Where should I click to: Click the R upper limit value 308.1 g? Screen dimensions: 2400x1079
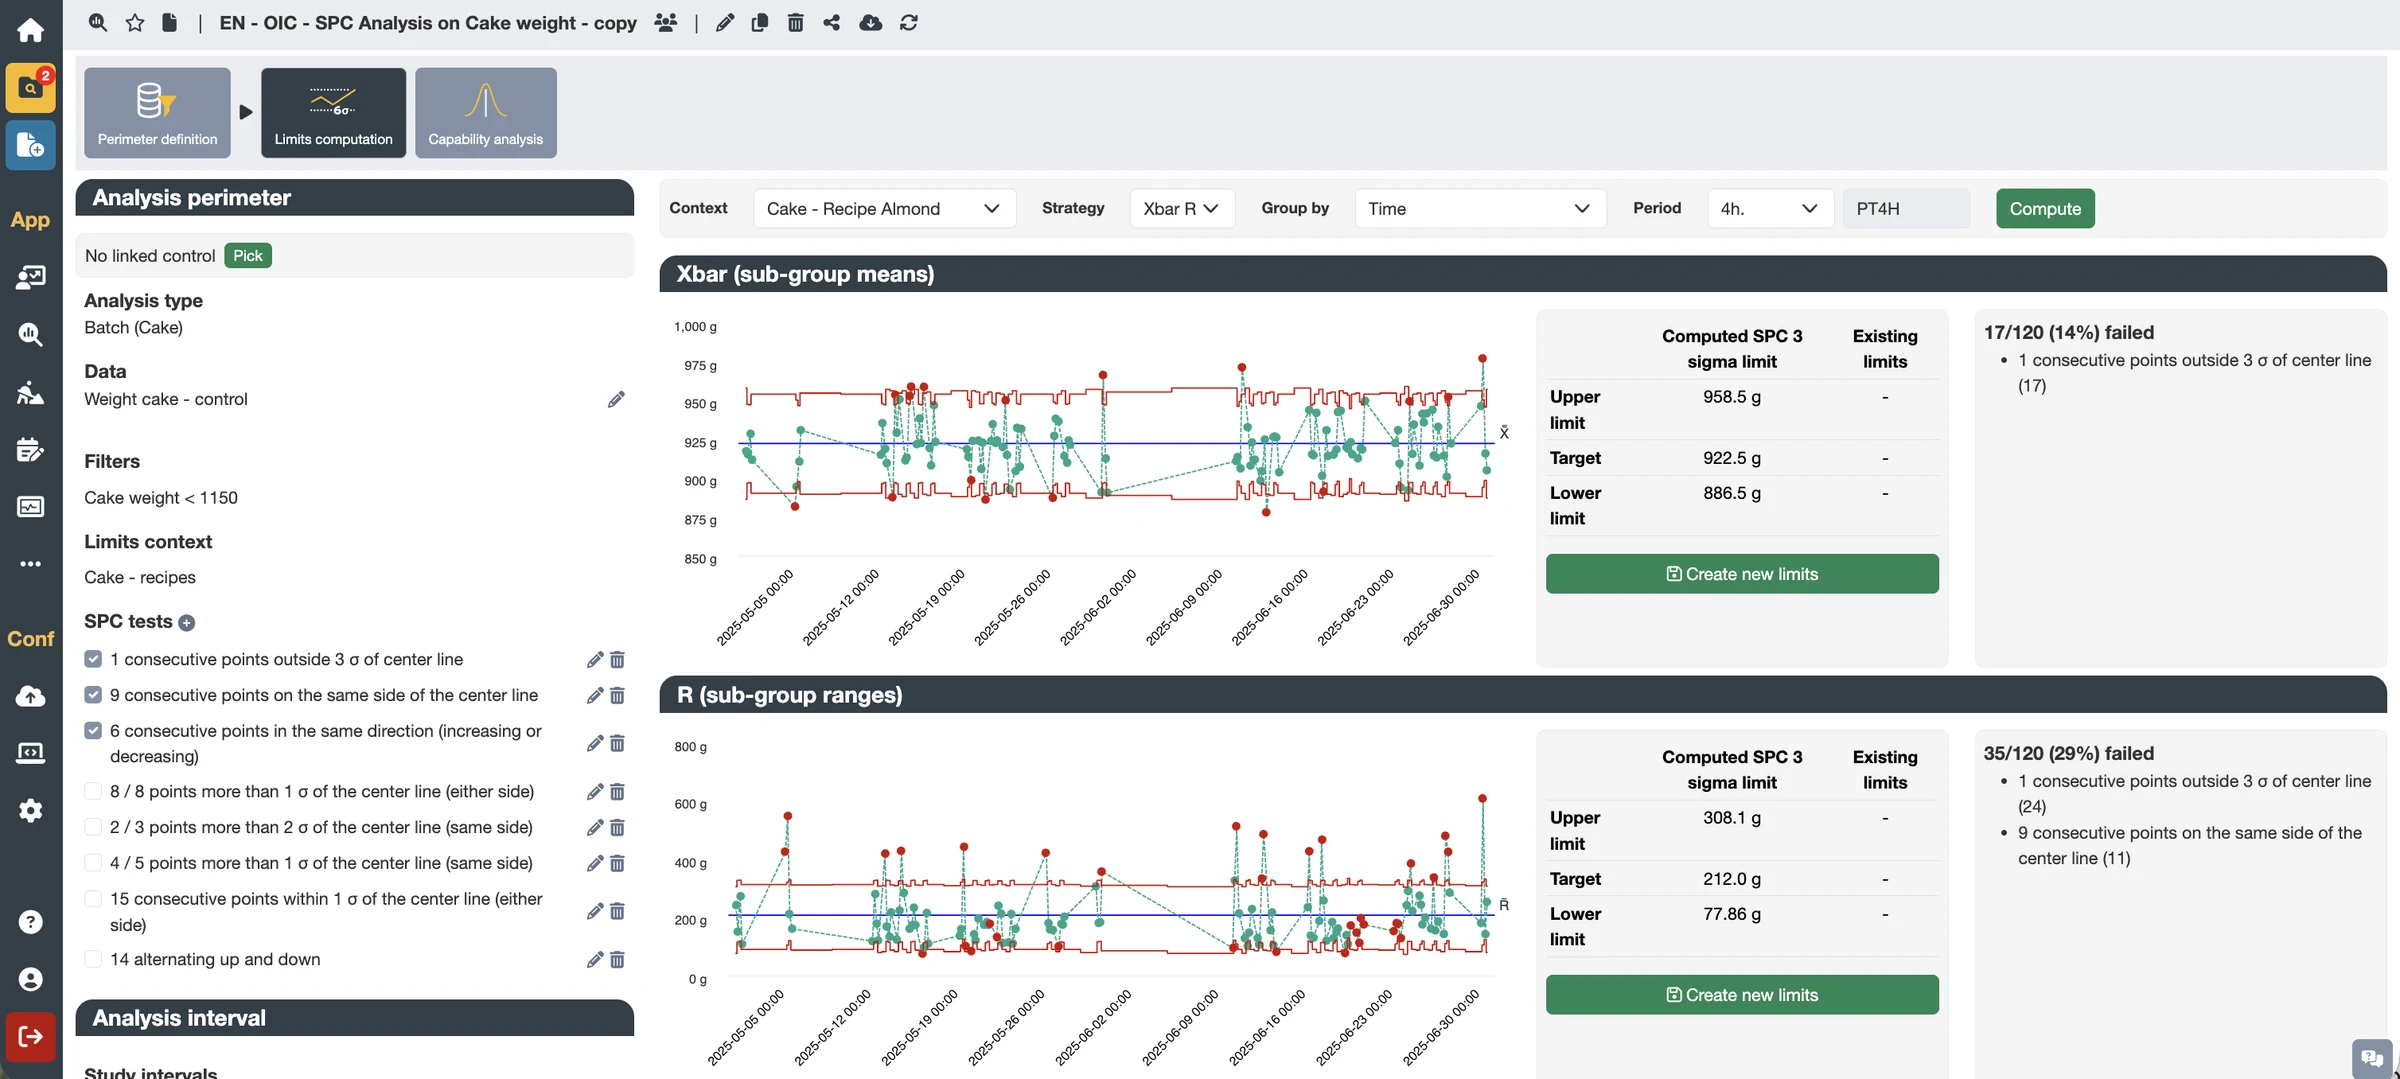point(1732,818)
